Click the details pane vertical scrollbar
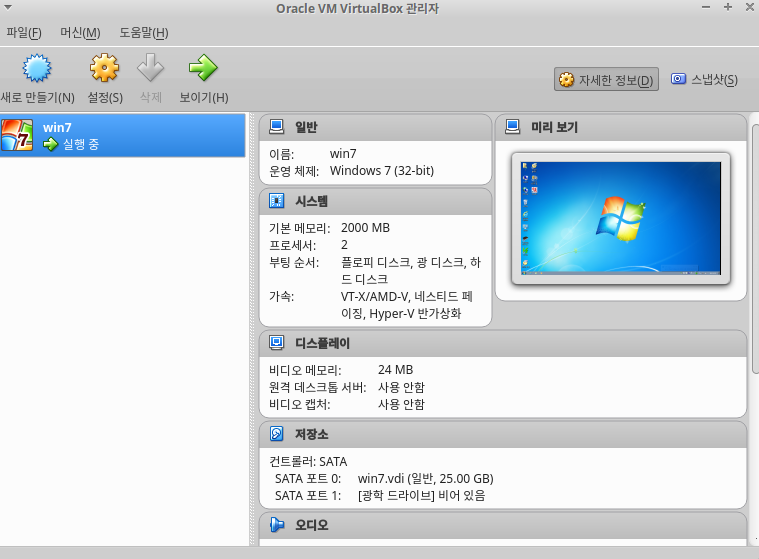 click(x=755, y=248)
